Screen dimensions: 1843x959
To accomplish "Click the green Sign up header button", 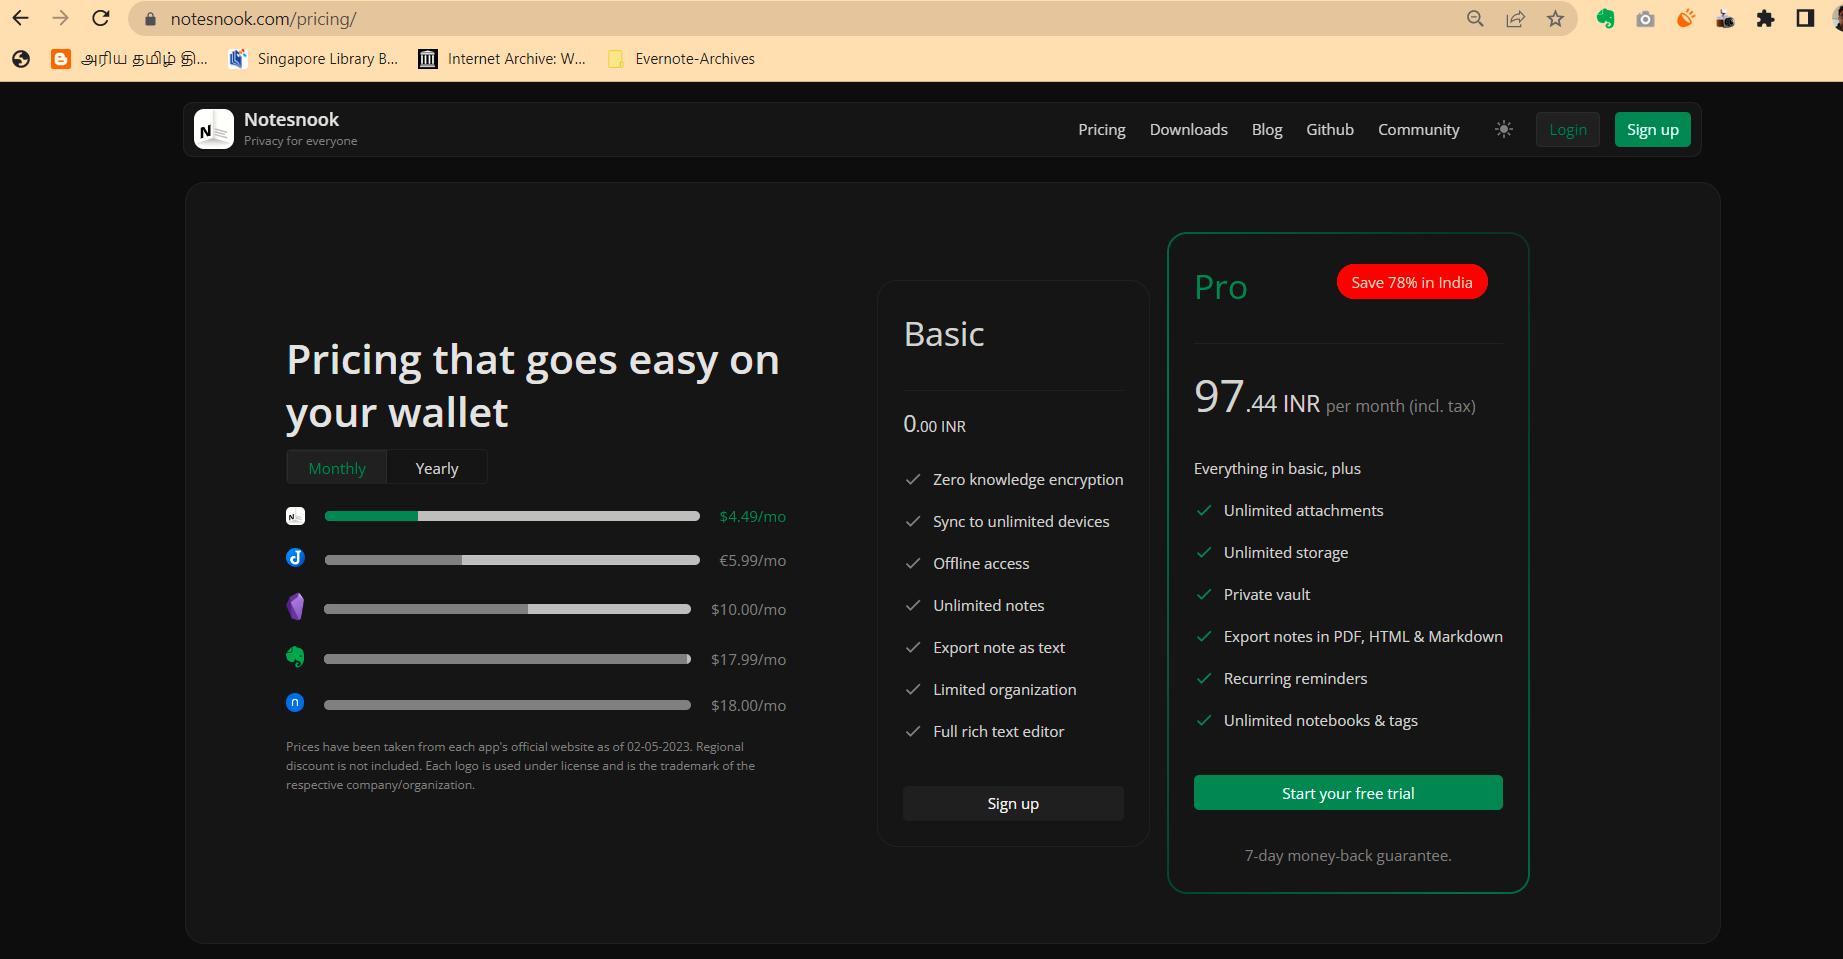I will point(1652,130).
